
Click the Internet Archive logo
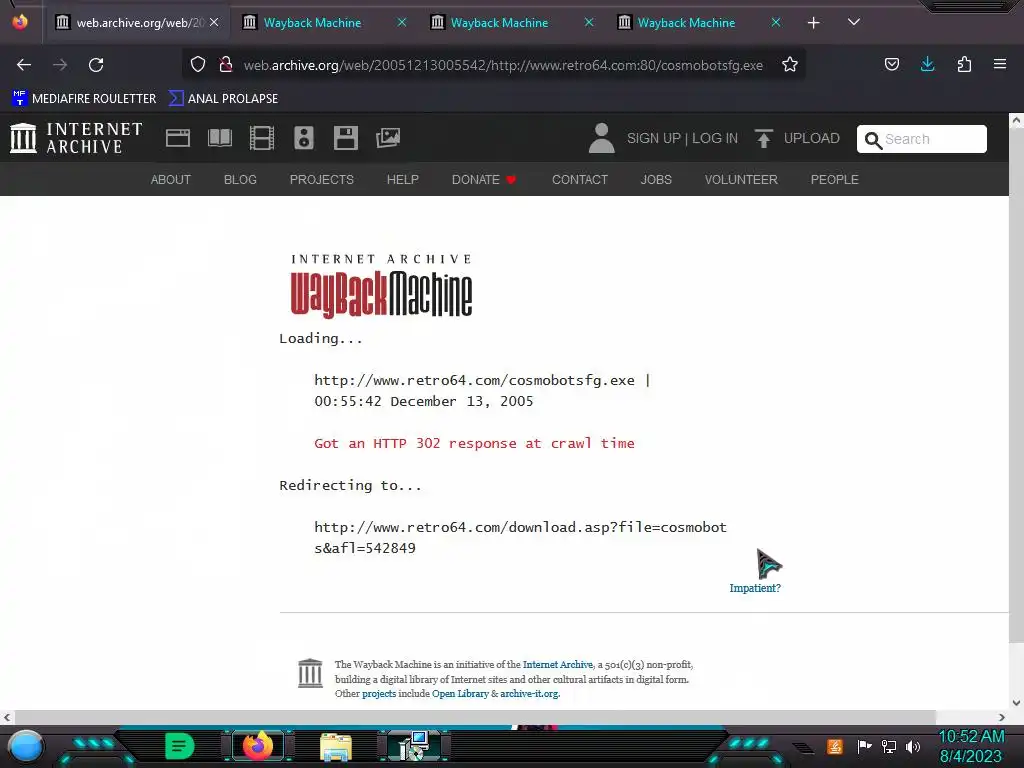[76, 138]
